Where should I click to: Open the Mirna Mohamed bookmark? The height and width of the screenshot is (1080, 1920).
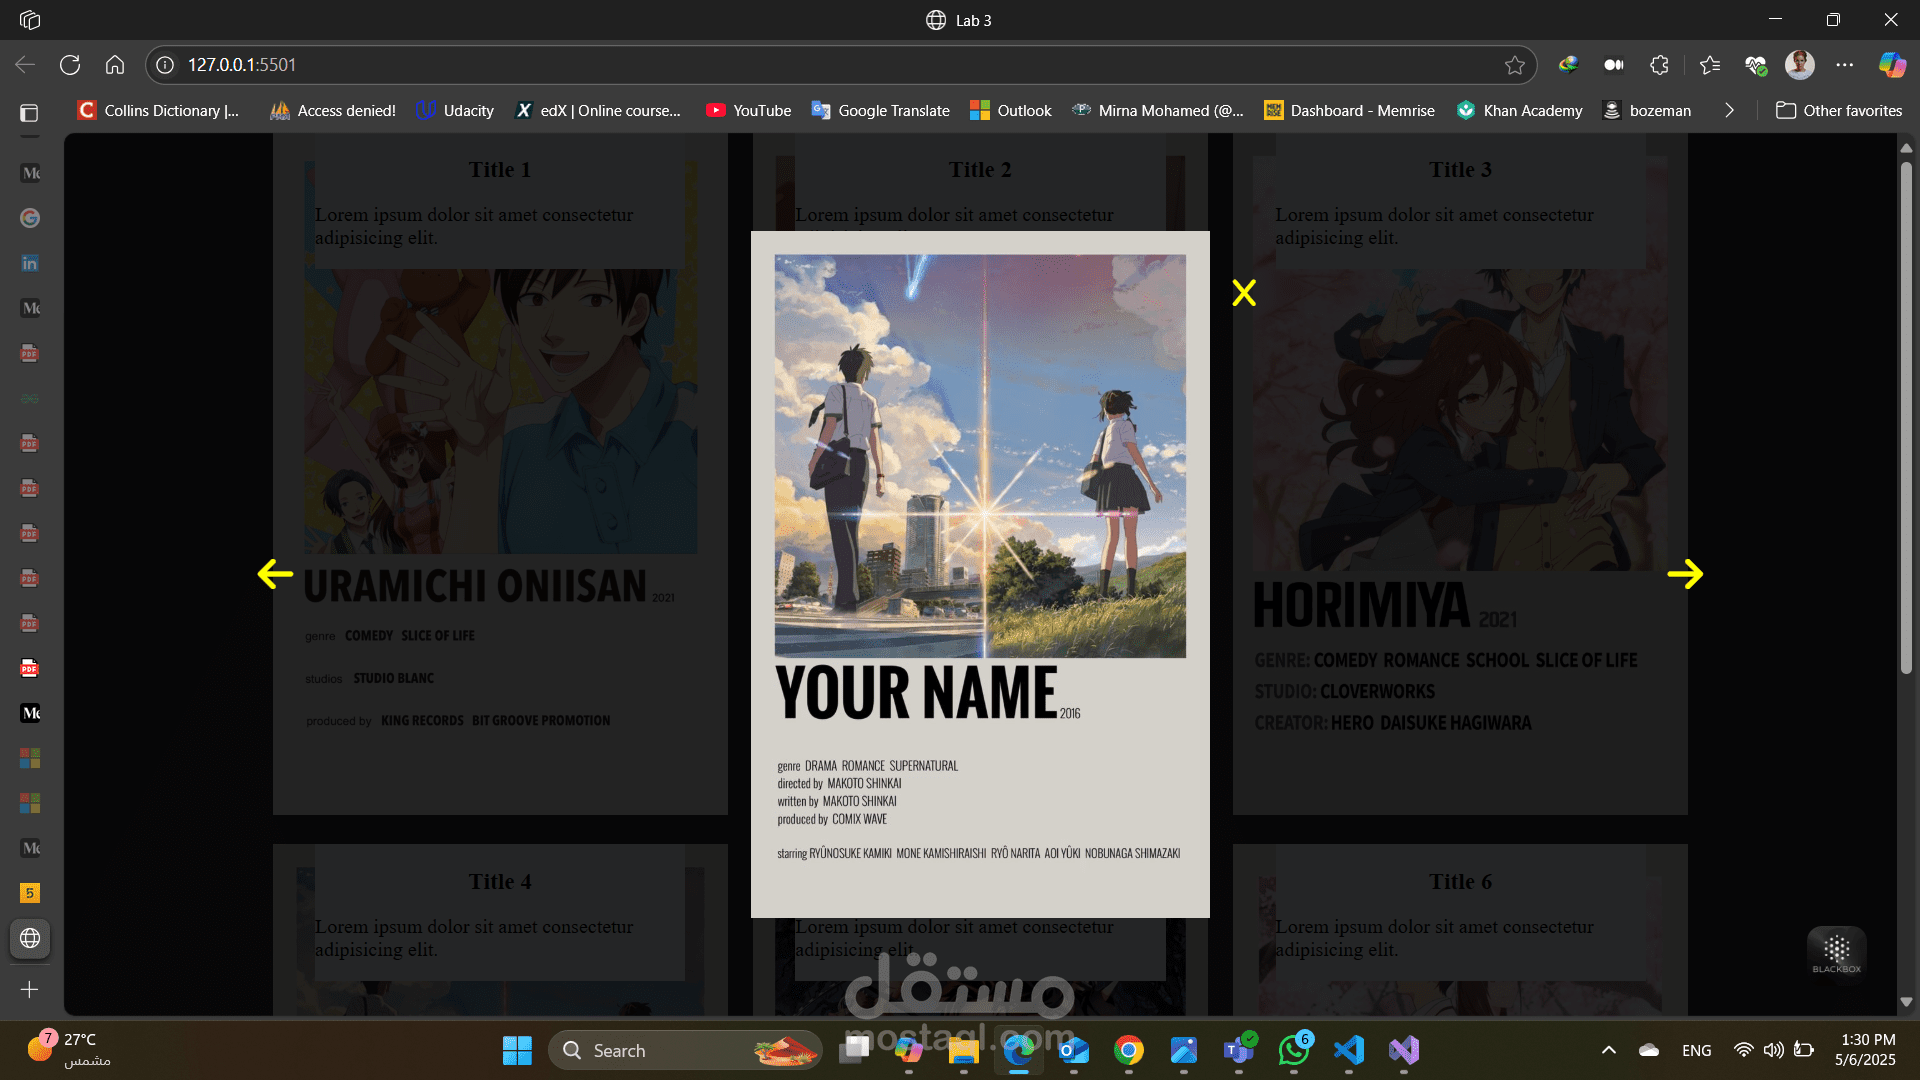(1157, 111)
